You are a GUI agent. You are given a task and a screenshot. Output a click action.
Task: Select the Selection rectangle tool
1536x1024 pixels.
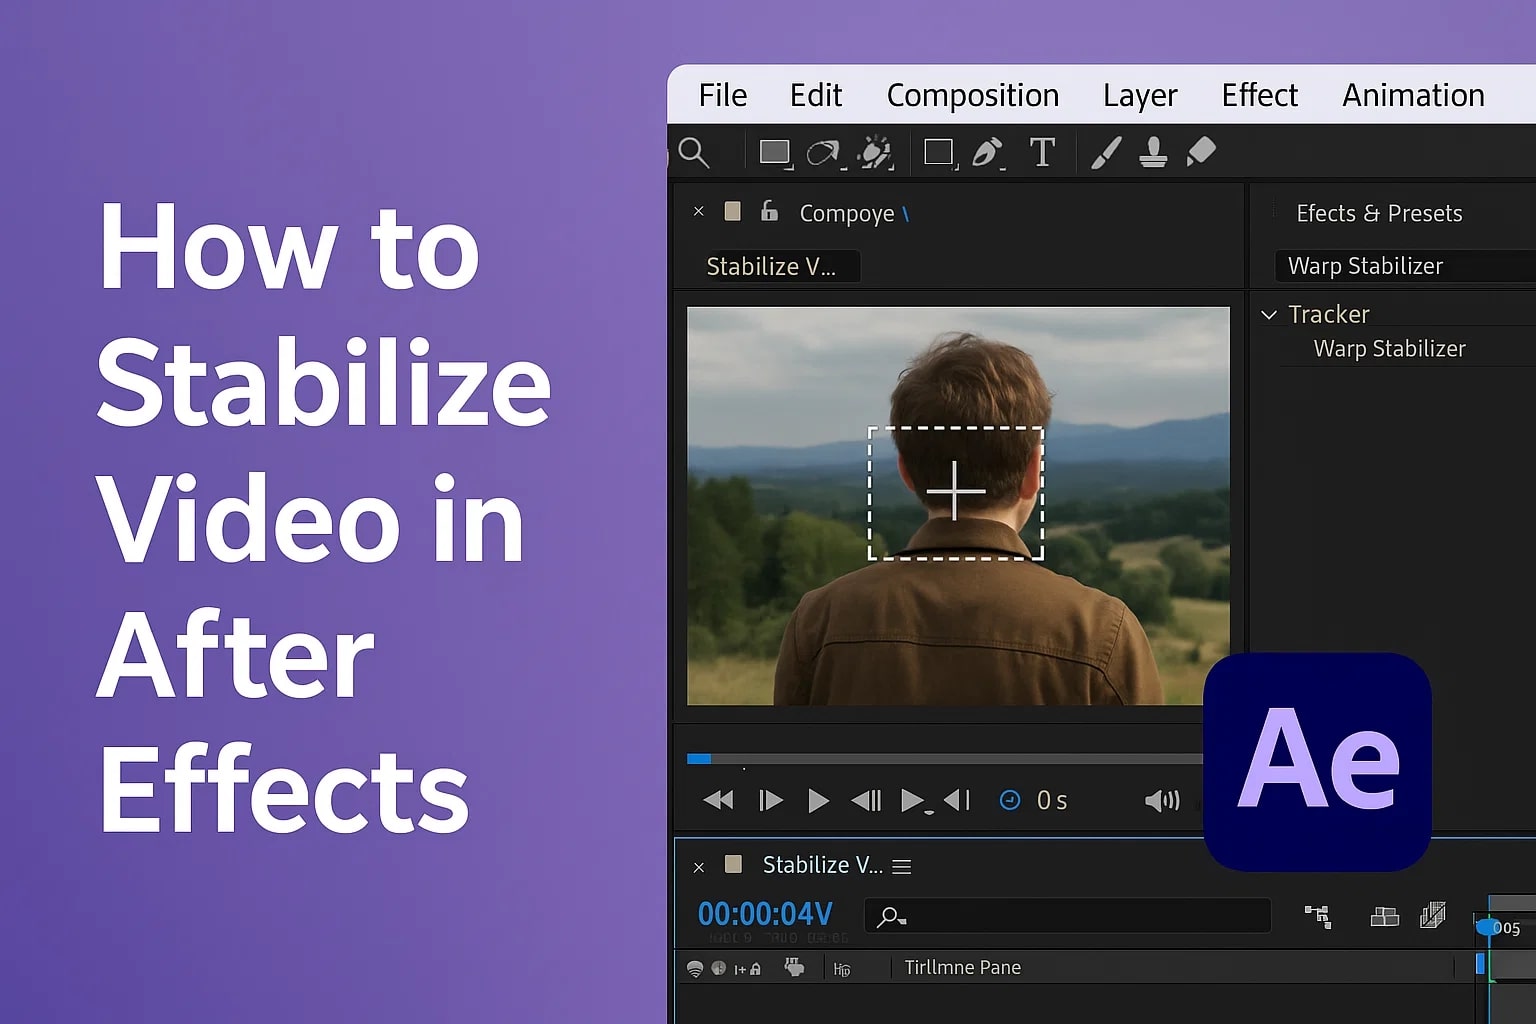point(776,152)
